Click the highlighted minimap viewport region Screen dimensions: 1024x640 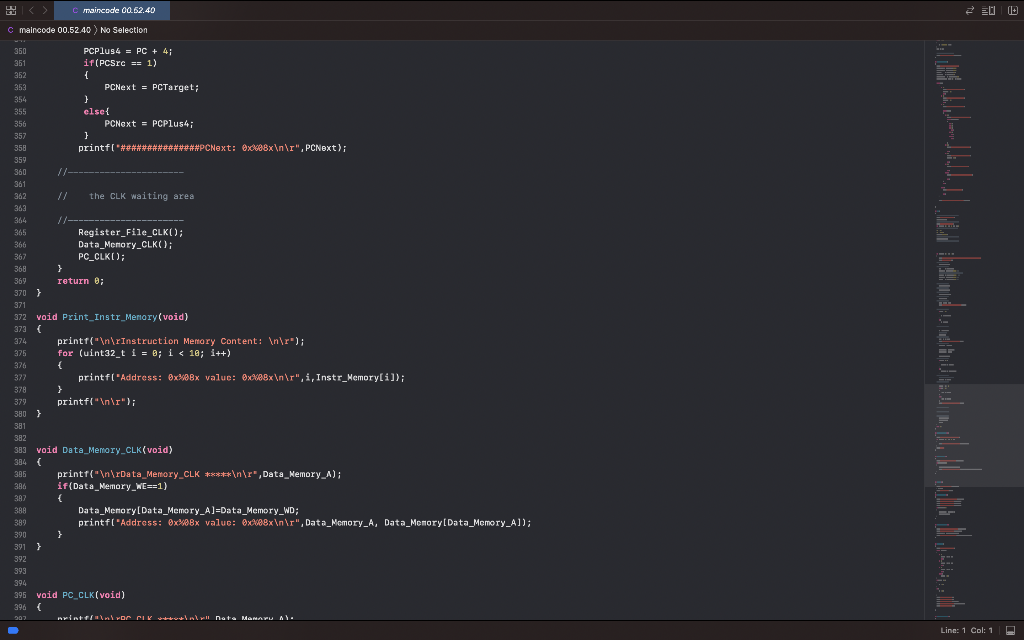974,436
